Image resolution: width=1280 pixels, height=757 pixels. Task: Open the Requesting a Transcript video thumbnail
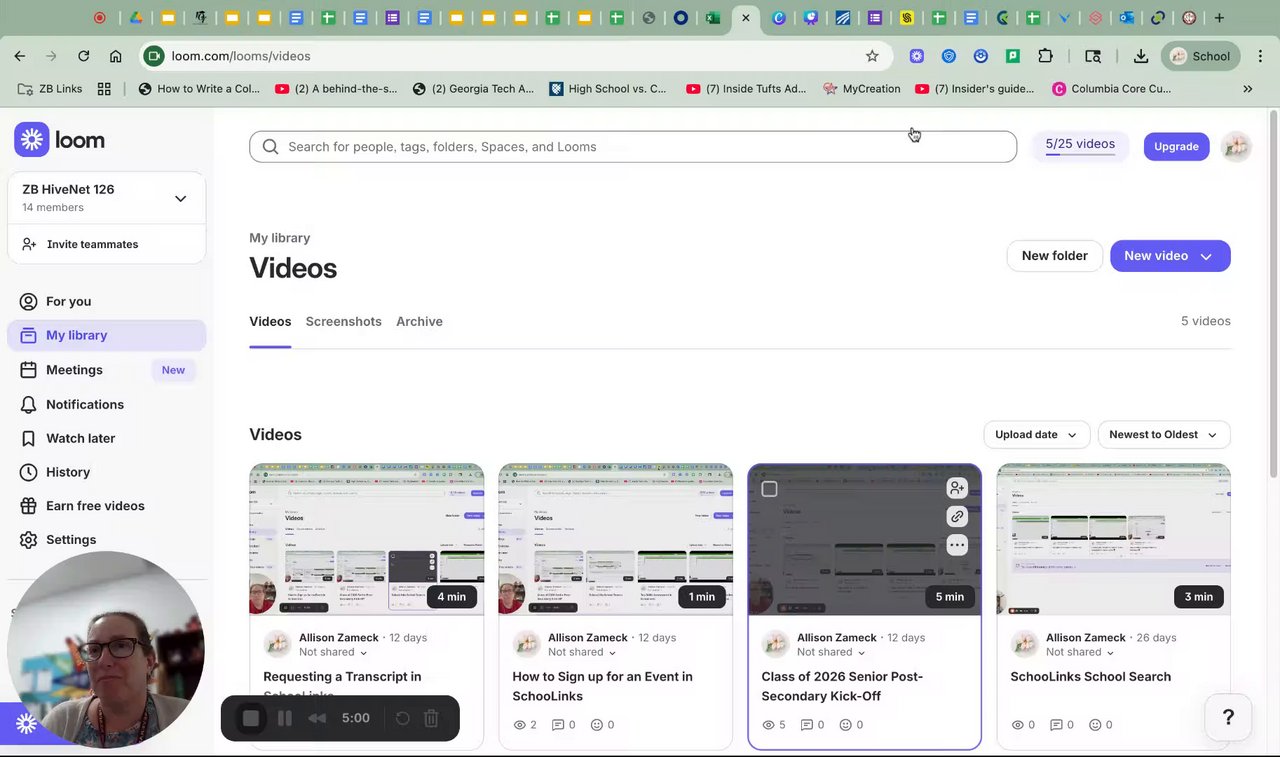367,540
